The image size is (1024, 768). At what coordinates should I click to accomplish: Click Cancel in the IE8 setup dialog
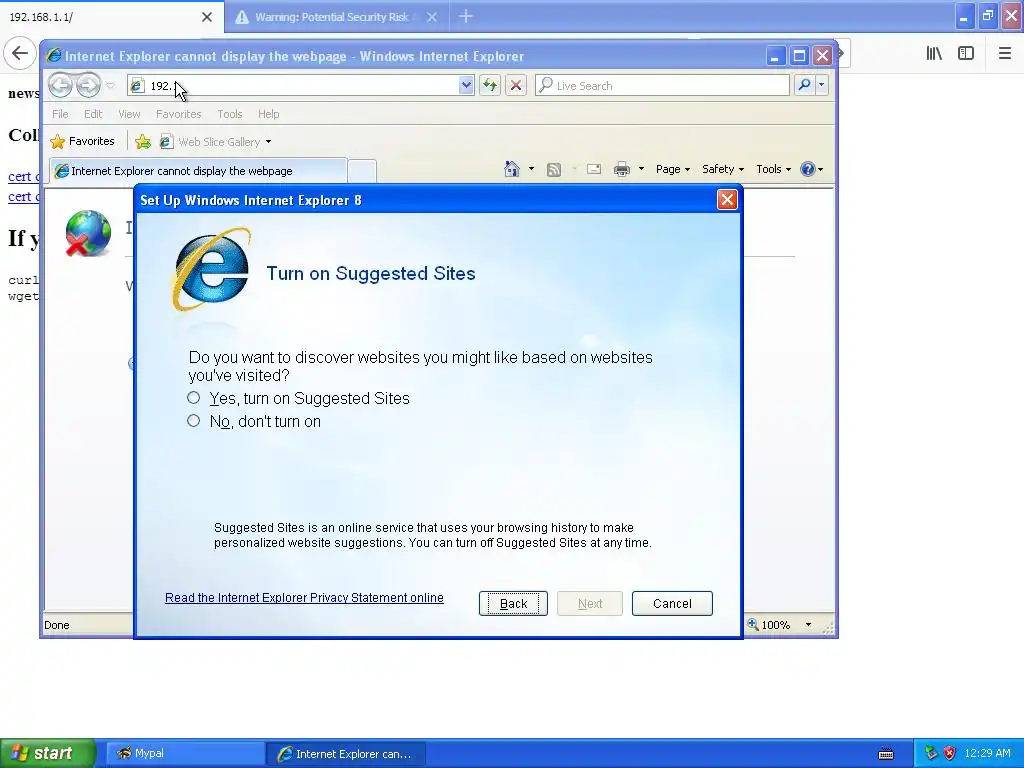(672, 603)
